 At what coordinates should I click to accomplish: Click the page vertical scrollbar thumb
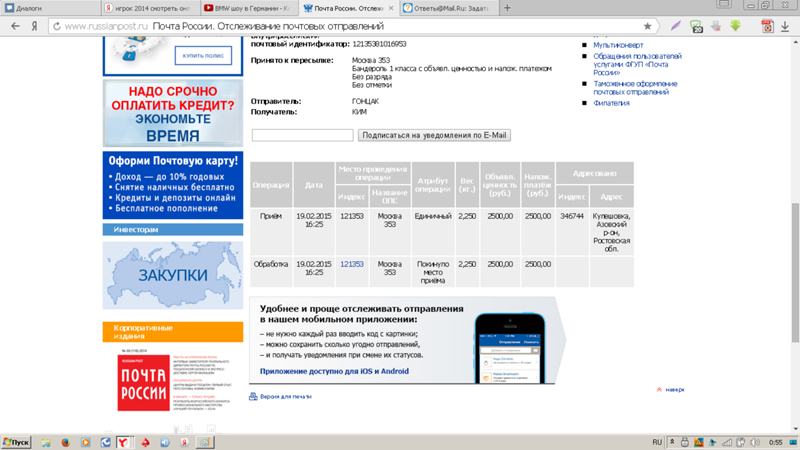pyautogui.click(x=795, y=272)
